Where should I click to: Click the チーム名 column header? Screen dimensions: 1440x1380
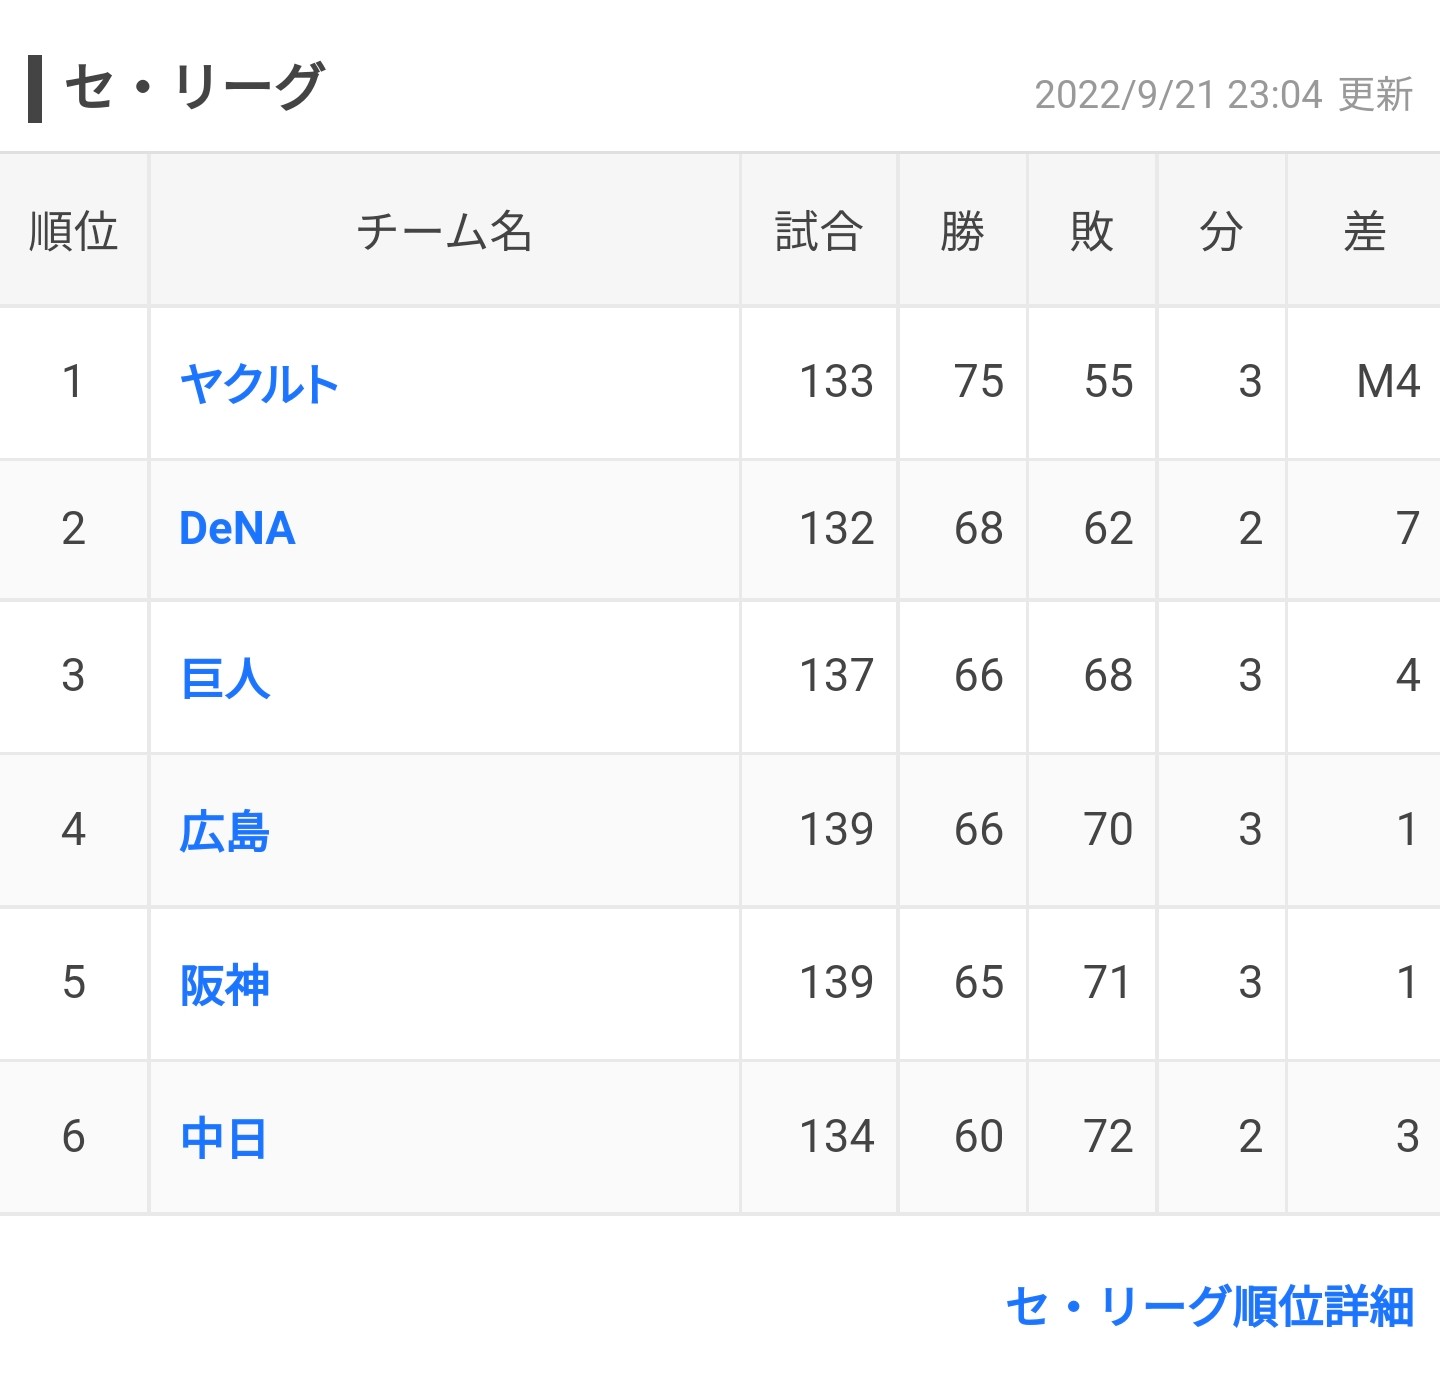pyautogui.click(x=444, y=231)
